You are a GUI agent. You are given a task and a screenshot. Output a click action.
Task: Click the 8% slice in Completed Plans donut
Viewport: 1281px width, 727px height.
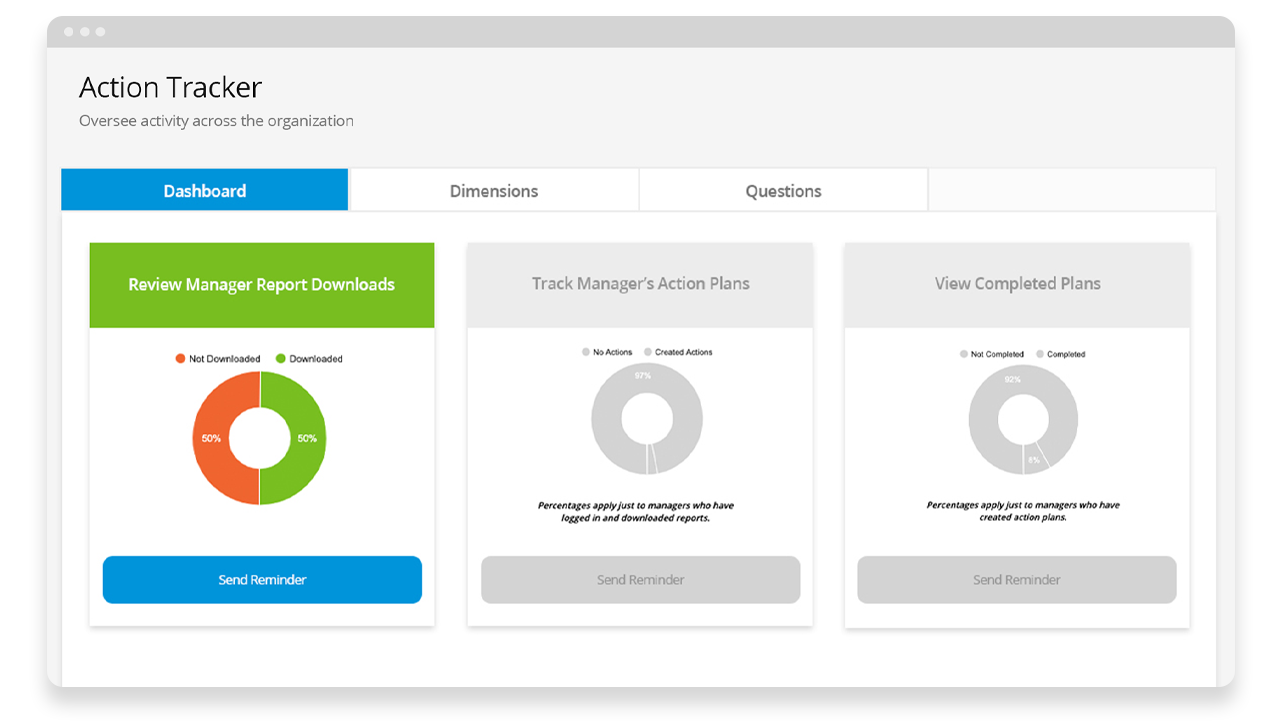pos(1035,458)
